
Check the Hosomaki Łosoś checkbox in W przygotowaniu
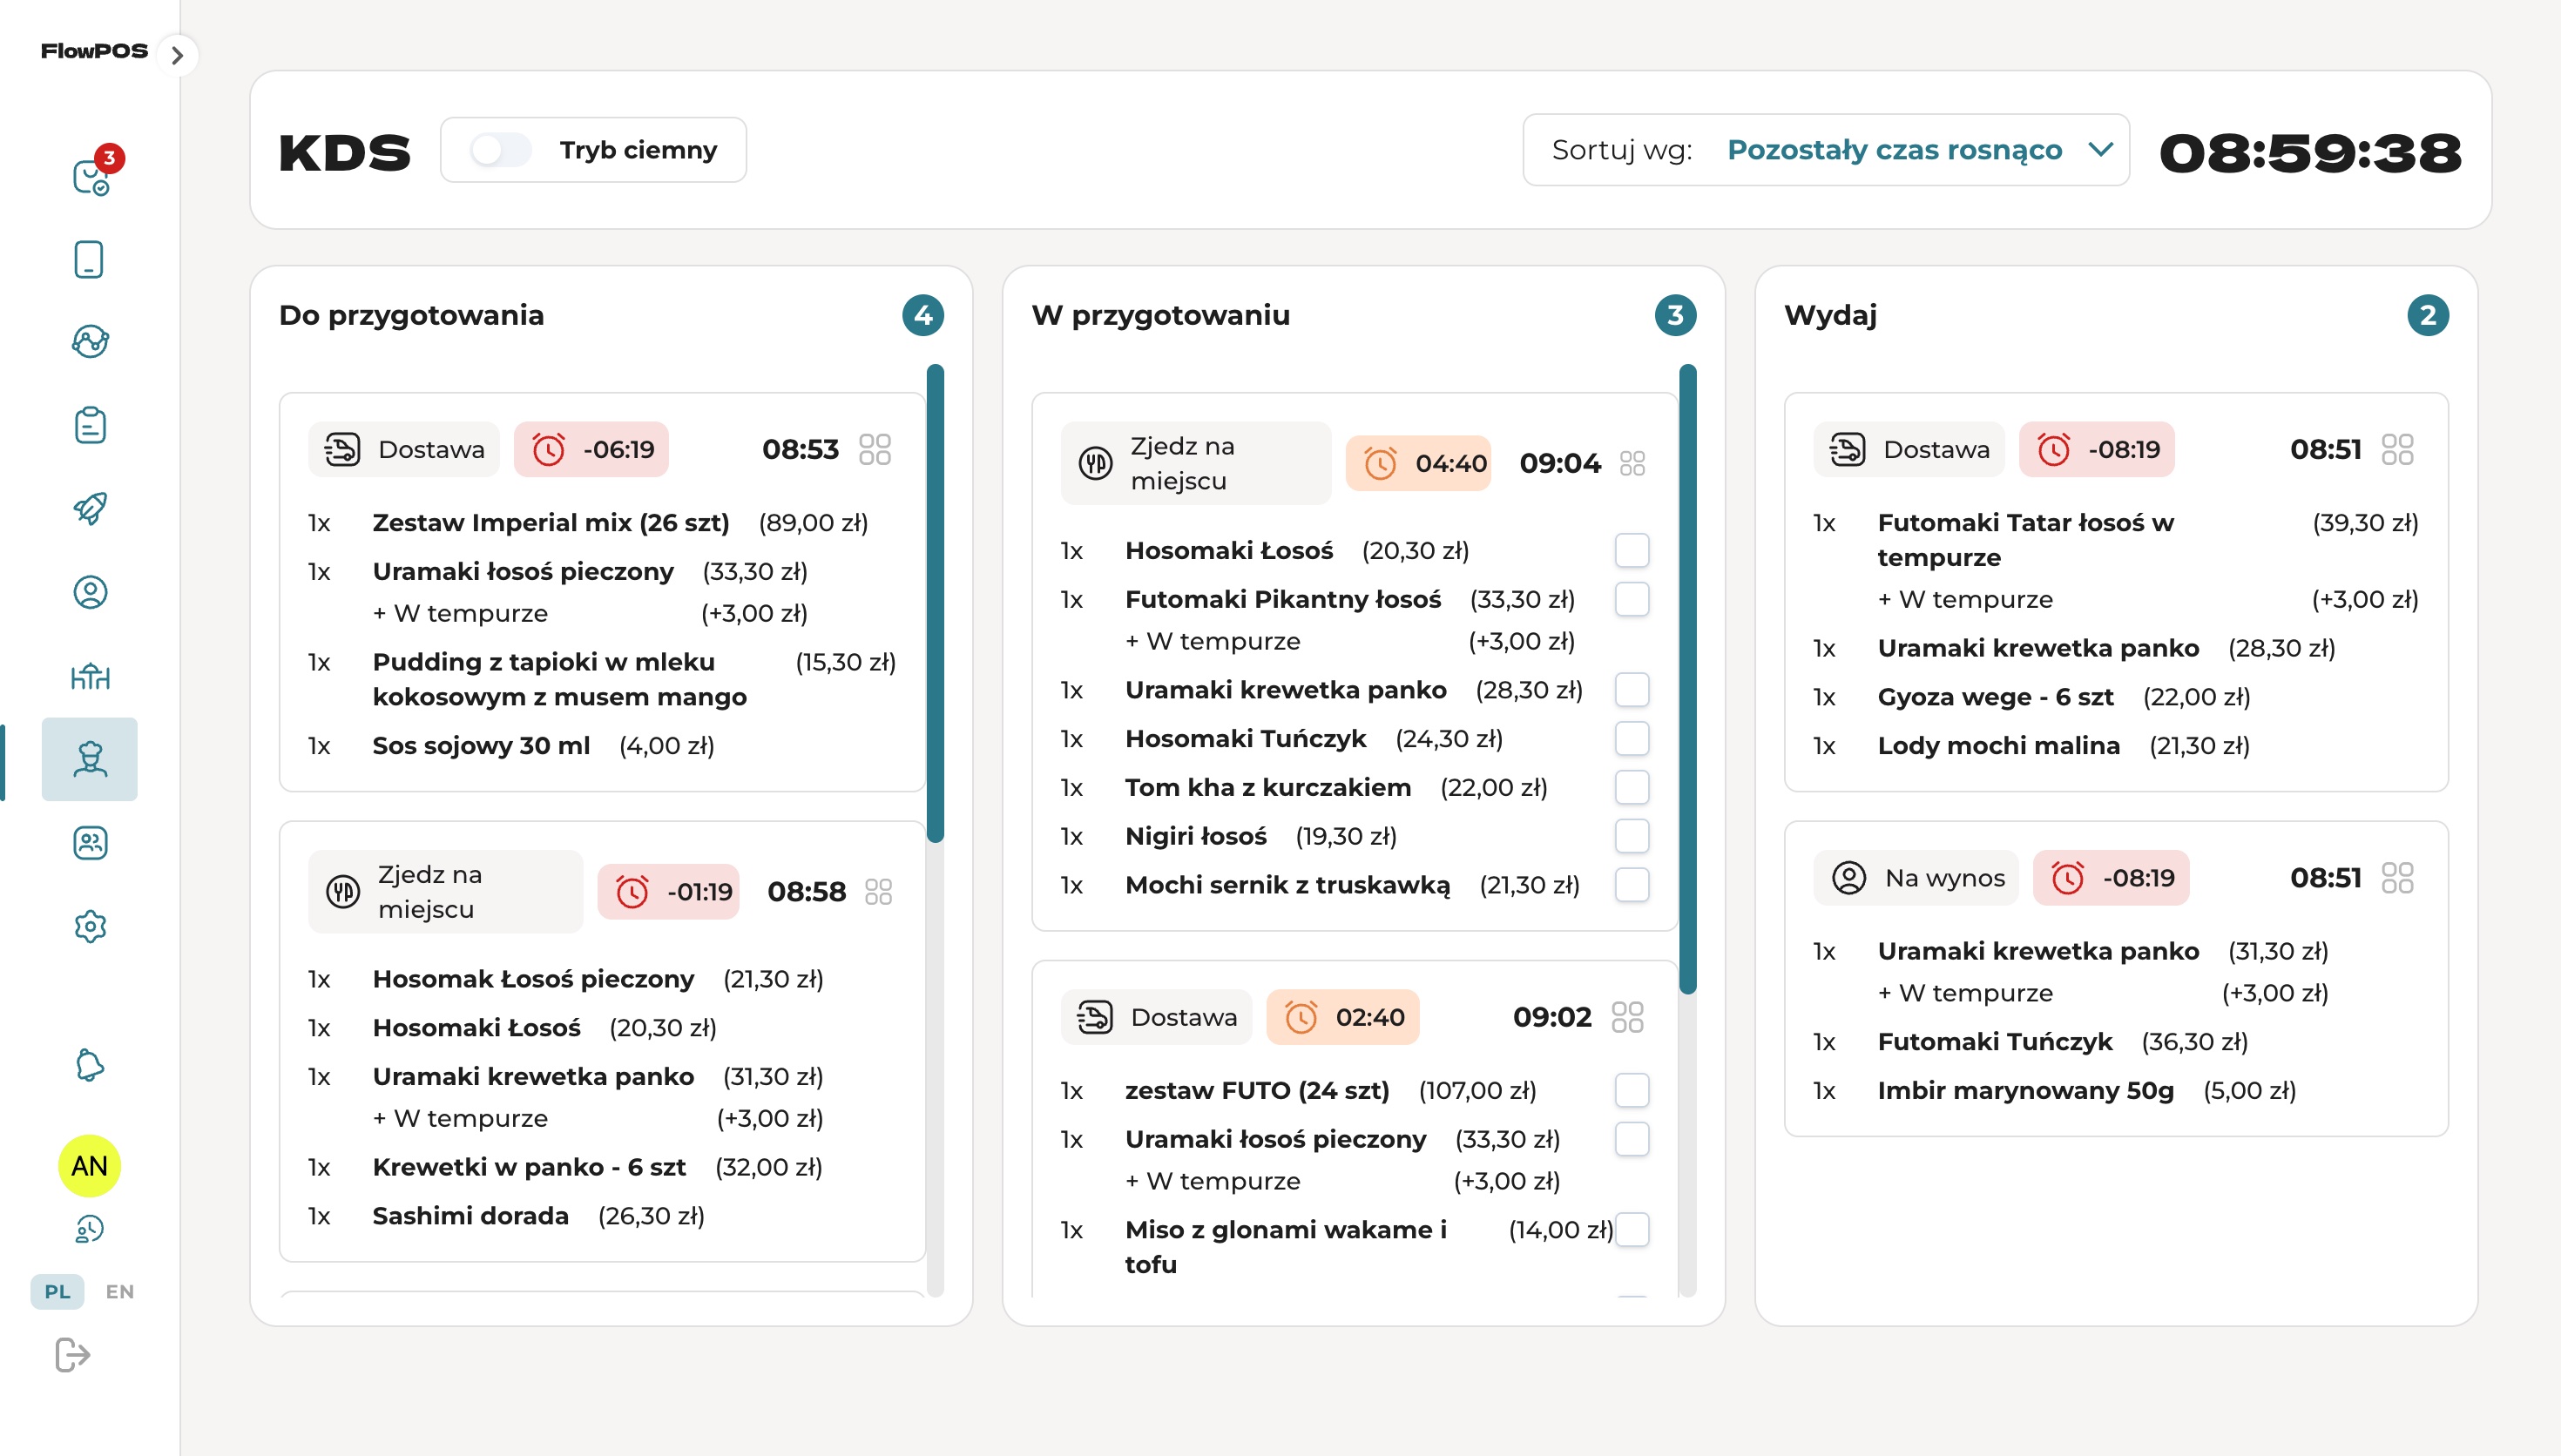[1632, 550]
